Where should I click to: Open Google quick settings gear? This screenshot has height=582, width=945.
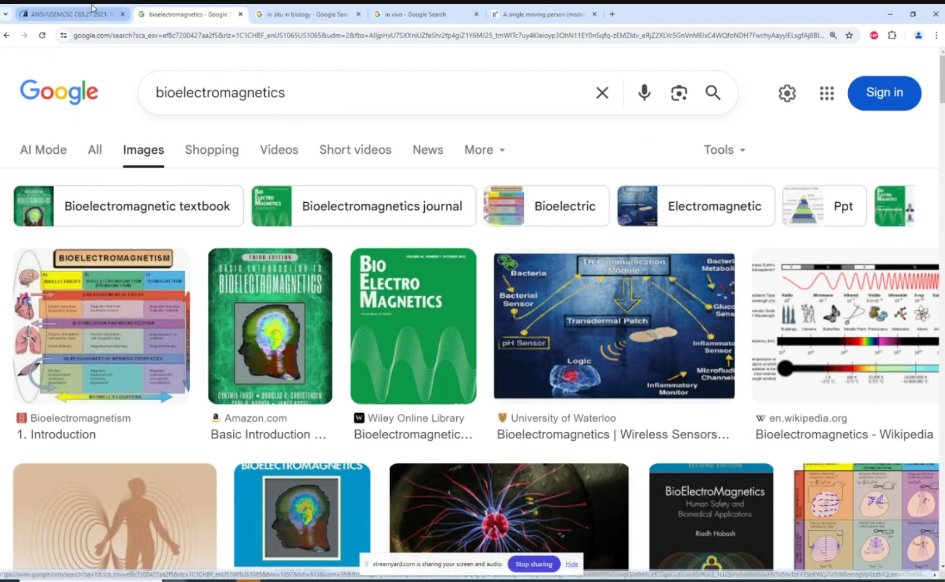[786, 93]
